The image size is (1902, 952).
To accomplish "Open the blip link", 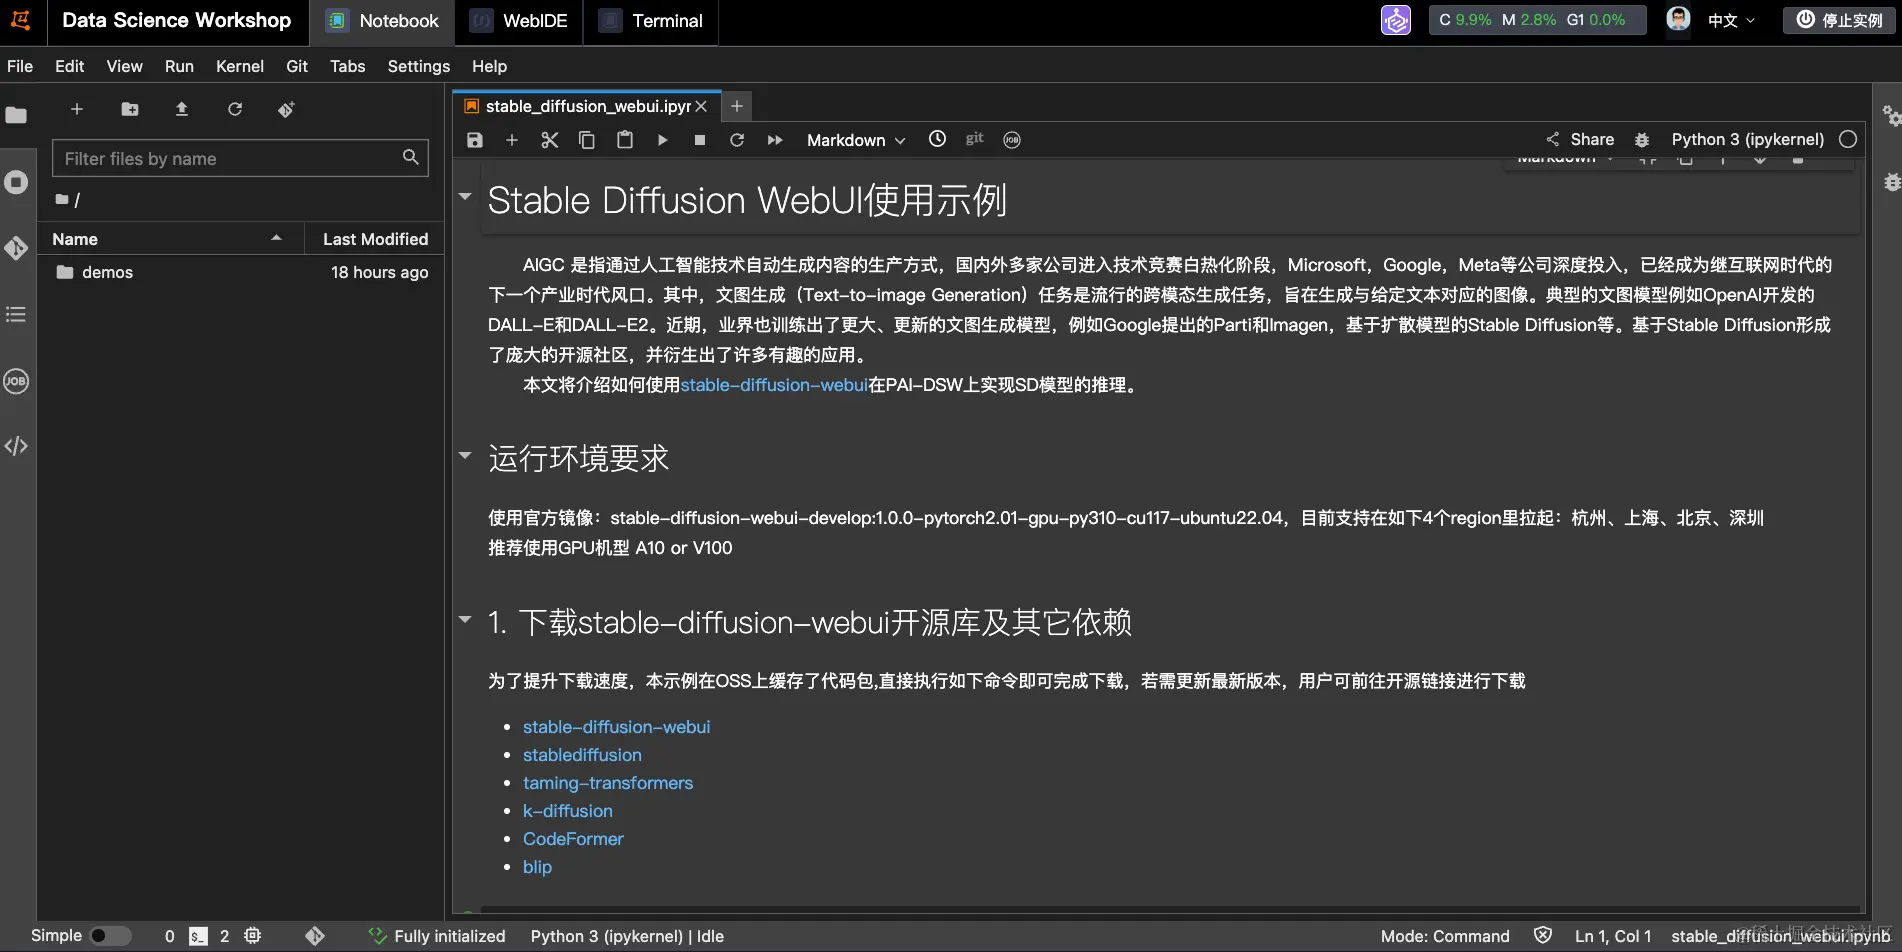I will [537, 867].
